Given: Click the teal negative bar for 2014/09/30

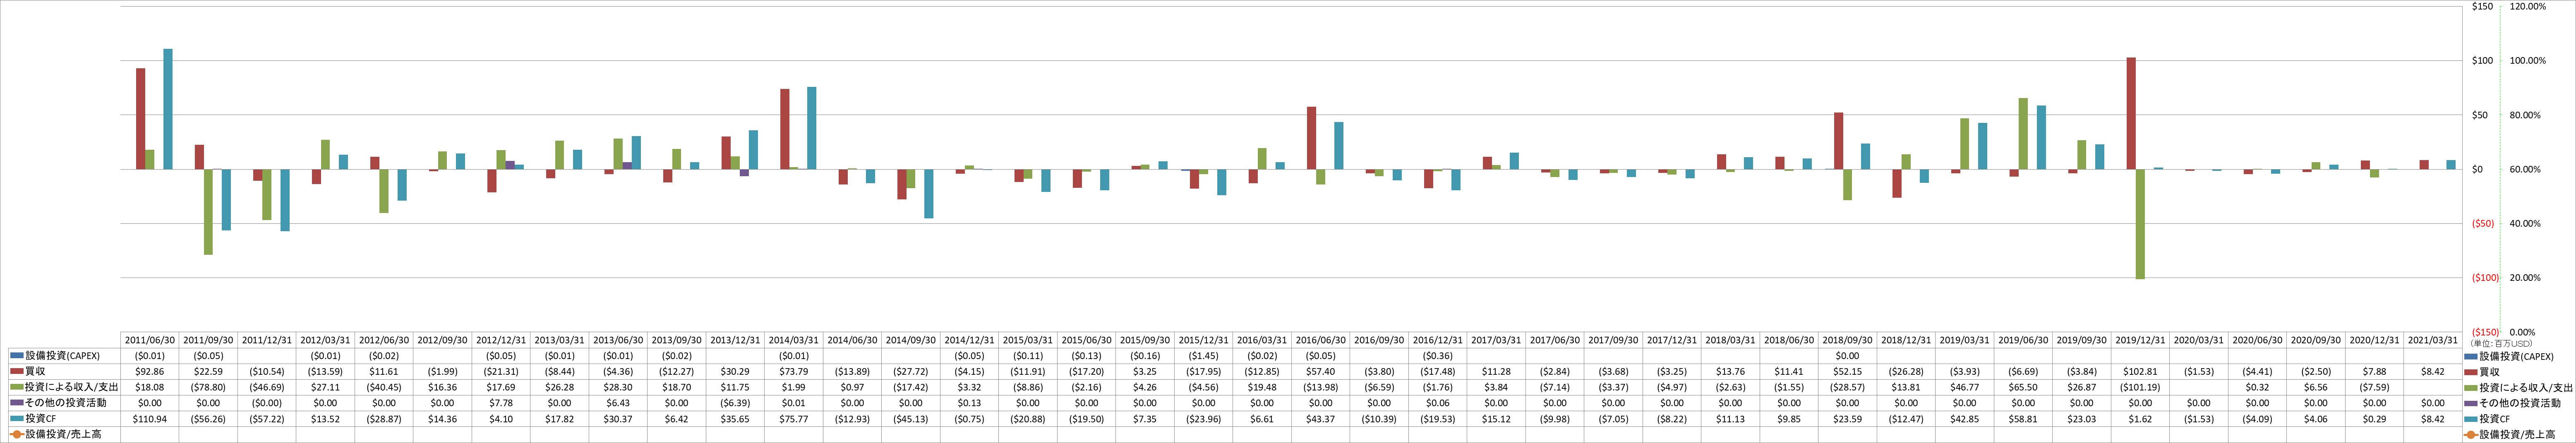Looking at the screenshot, I should coord(929,193).
